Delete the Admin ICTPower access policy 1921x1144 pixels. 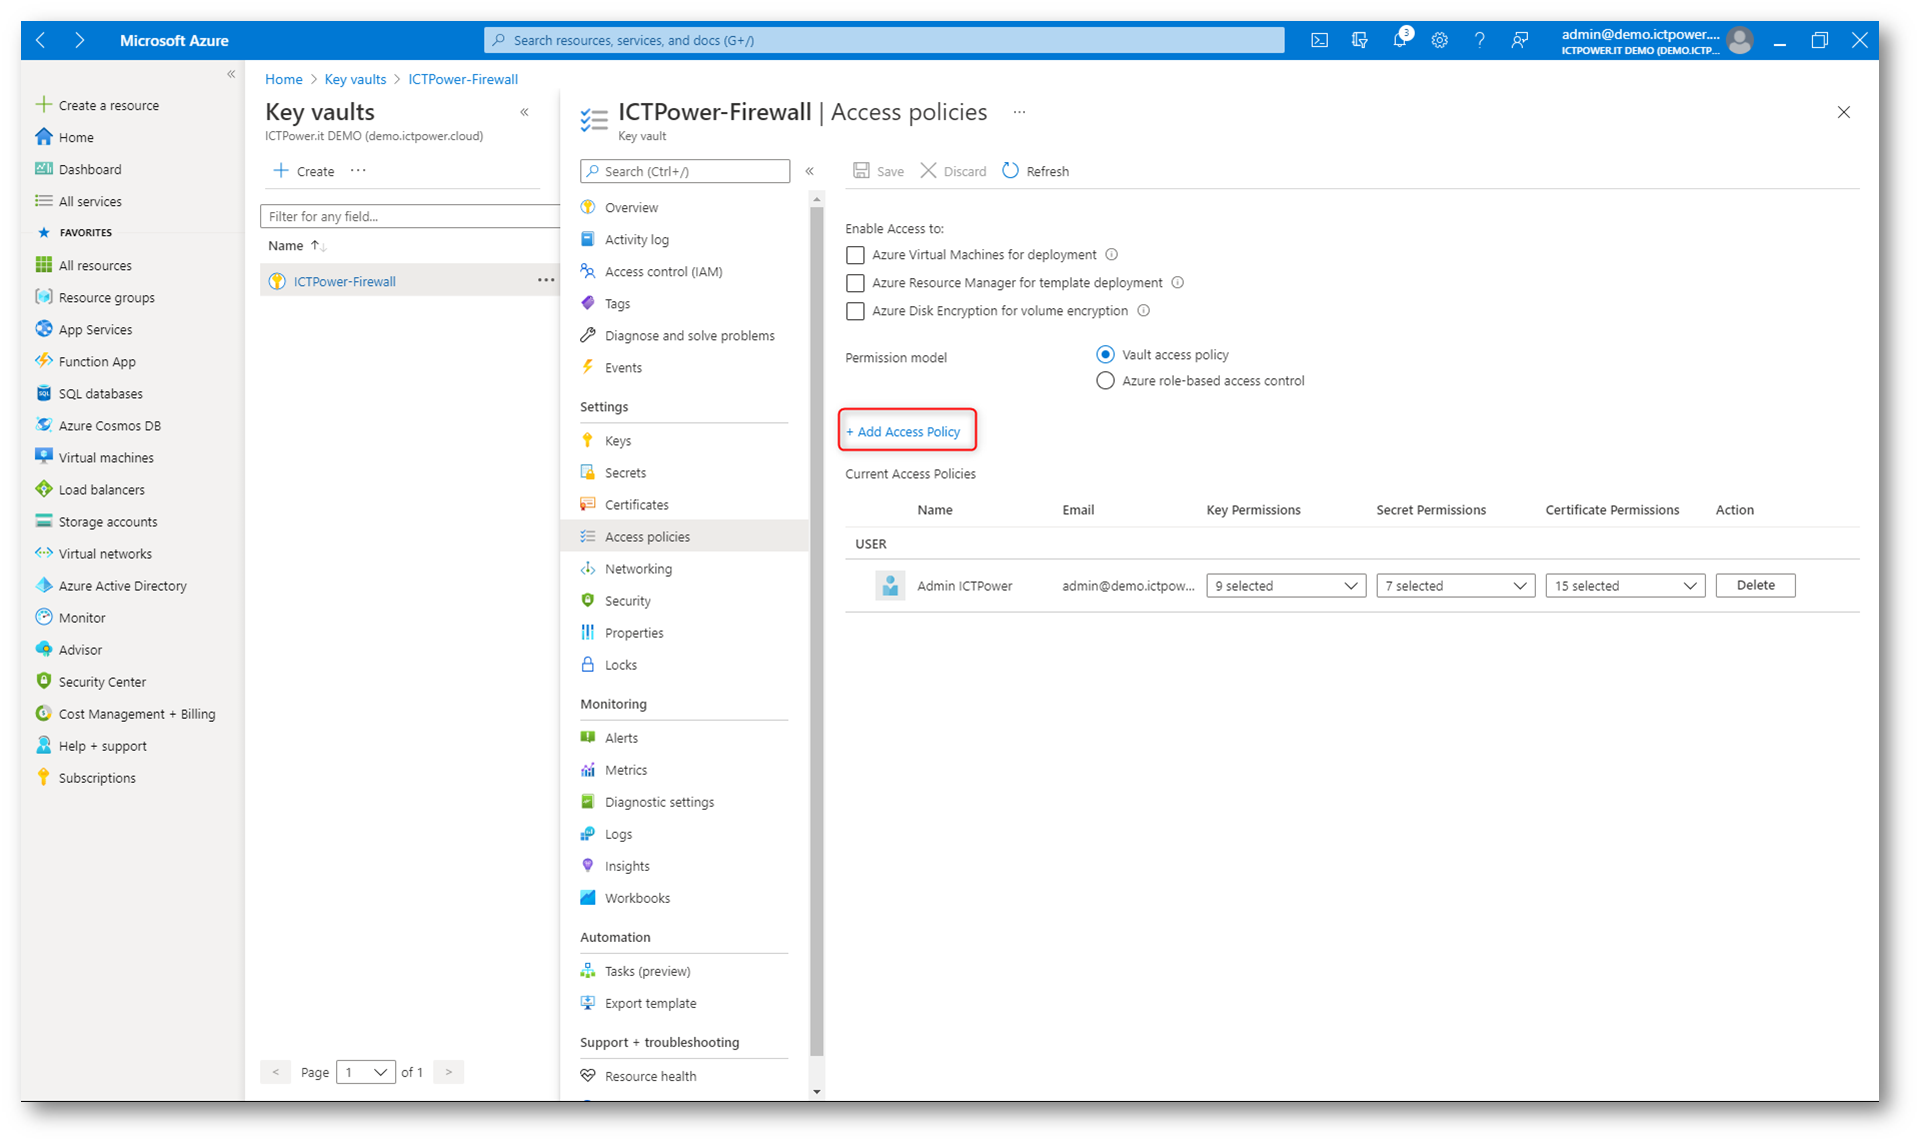point(1755,586)
